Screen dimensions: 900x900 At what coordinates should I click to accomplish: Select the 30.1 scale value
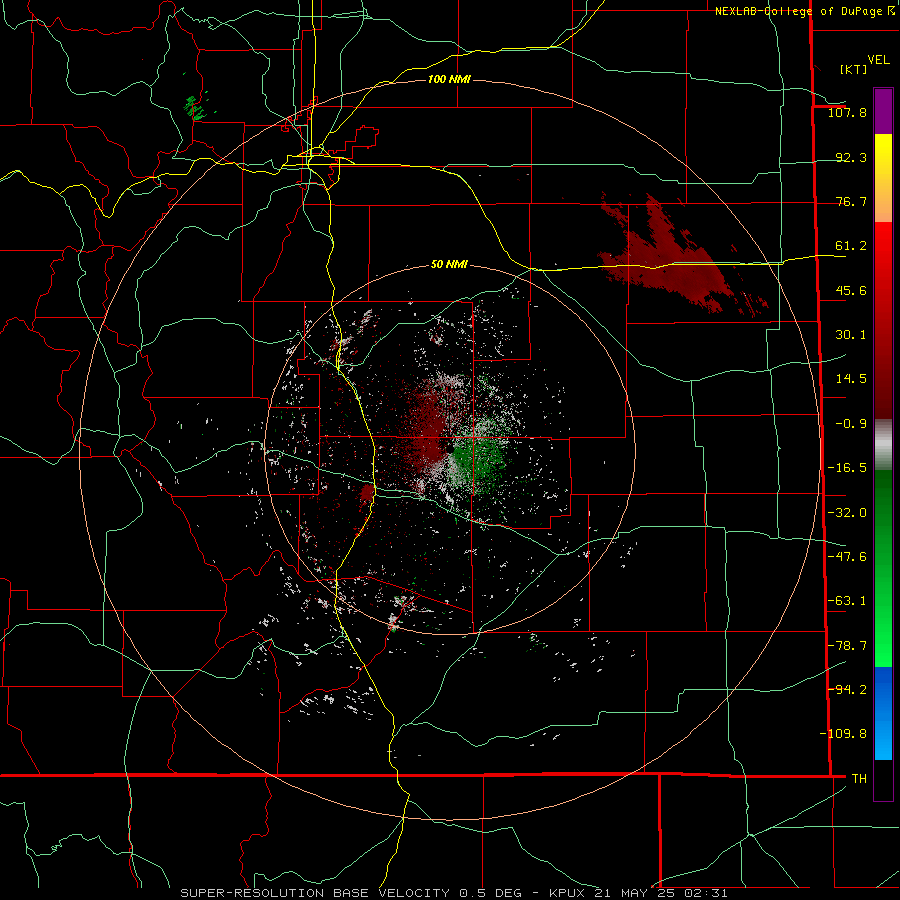coord(851,335)
